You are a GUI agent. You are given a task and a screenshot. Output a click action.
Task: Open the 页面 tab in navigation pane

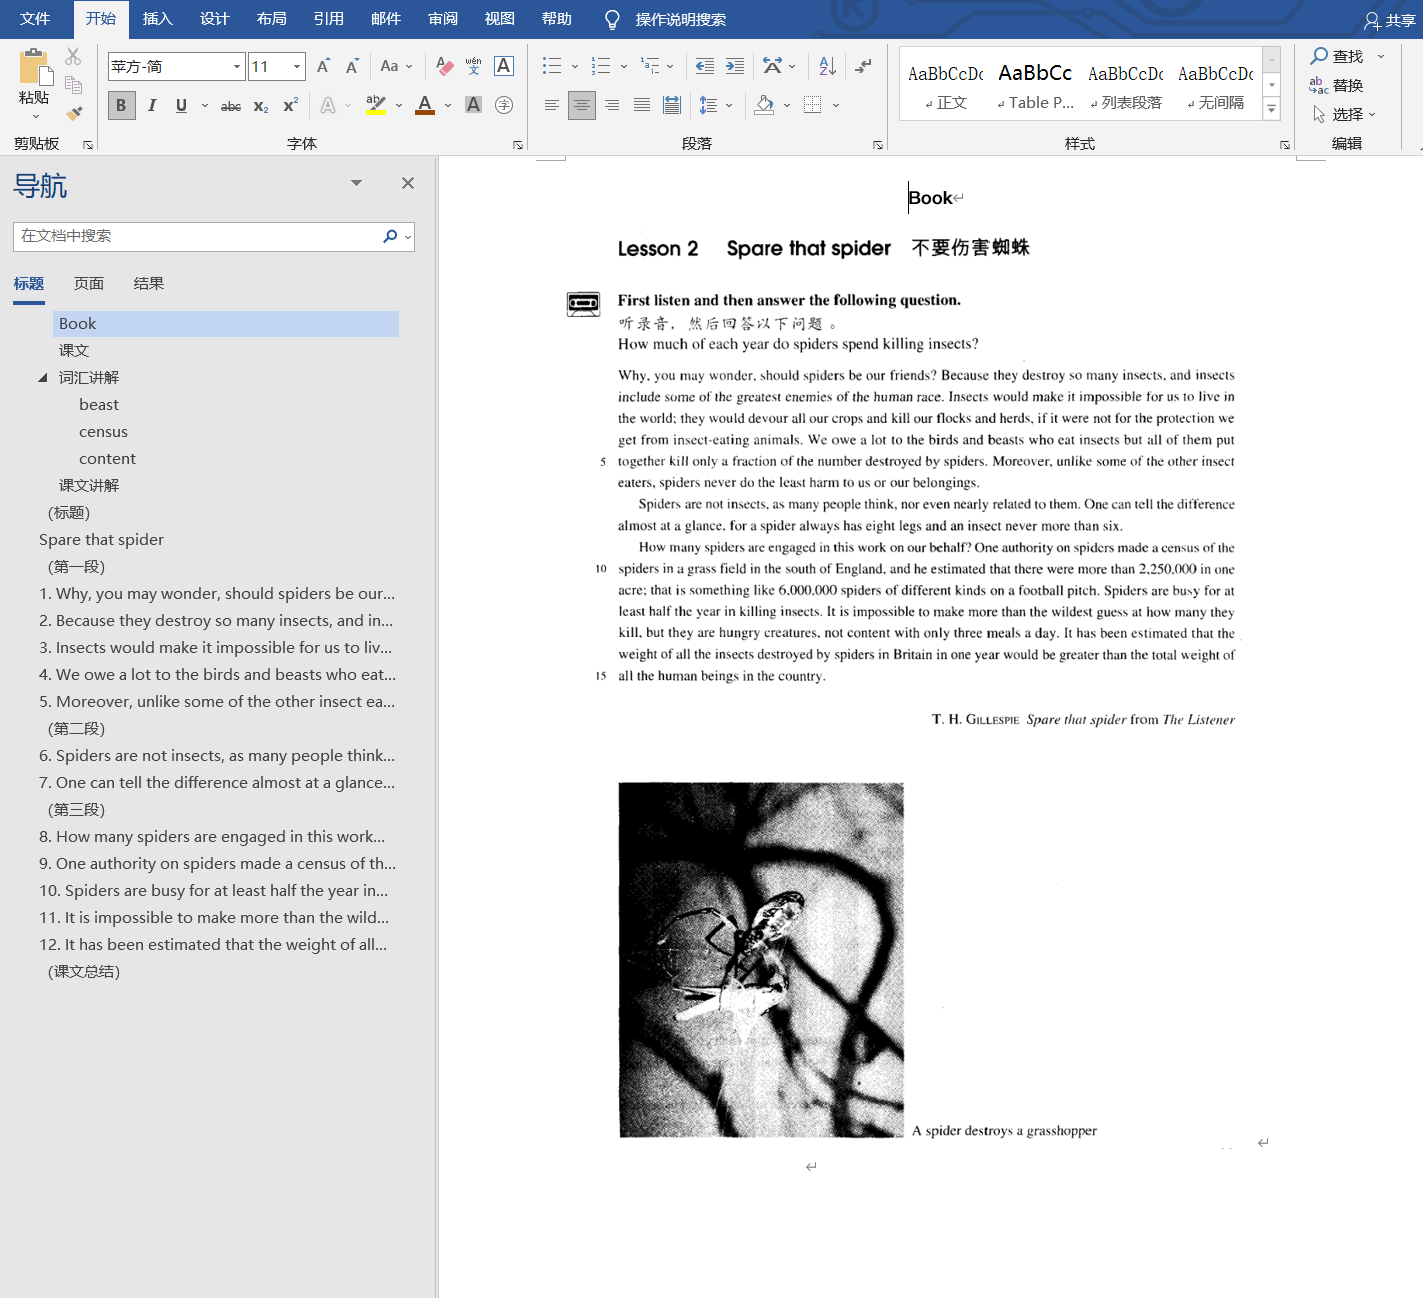click(x=89, y=284)
